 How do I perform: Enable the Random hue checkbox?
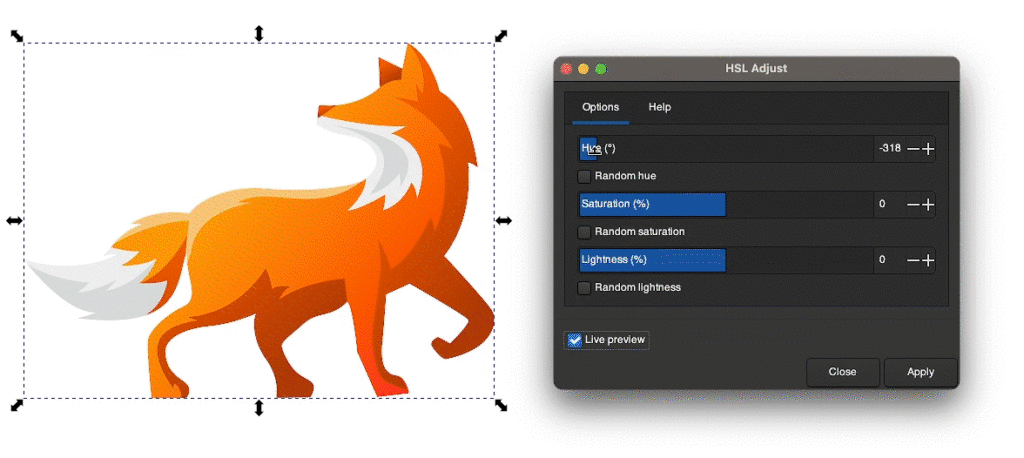pyautogui.click(x=584, y=176)
